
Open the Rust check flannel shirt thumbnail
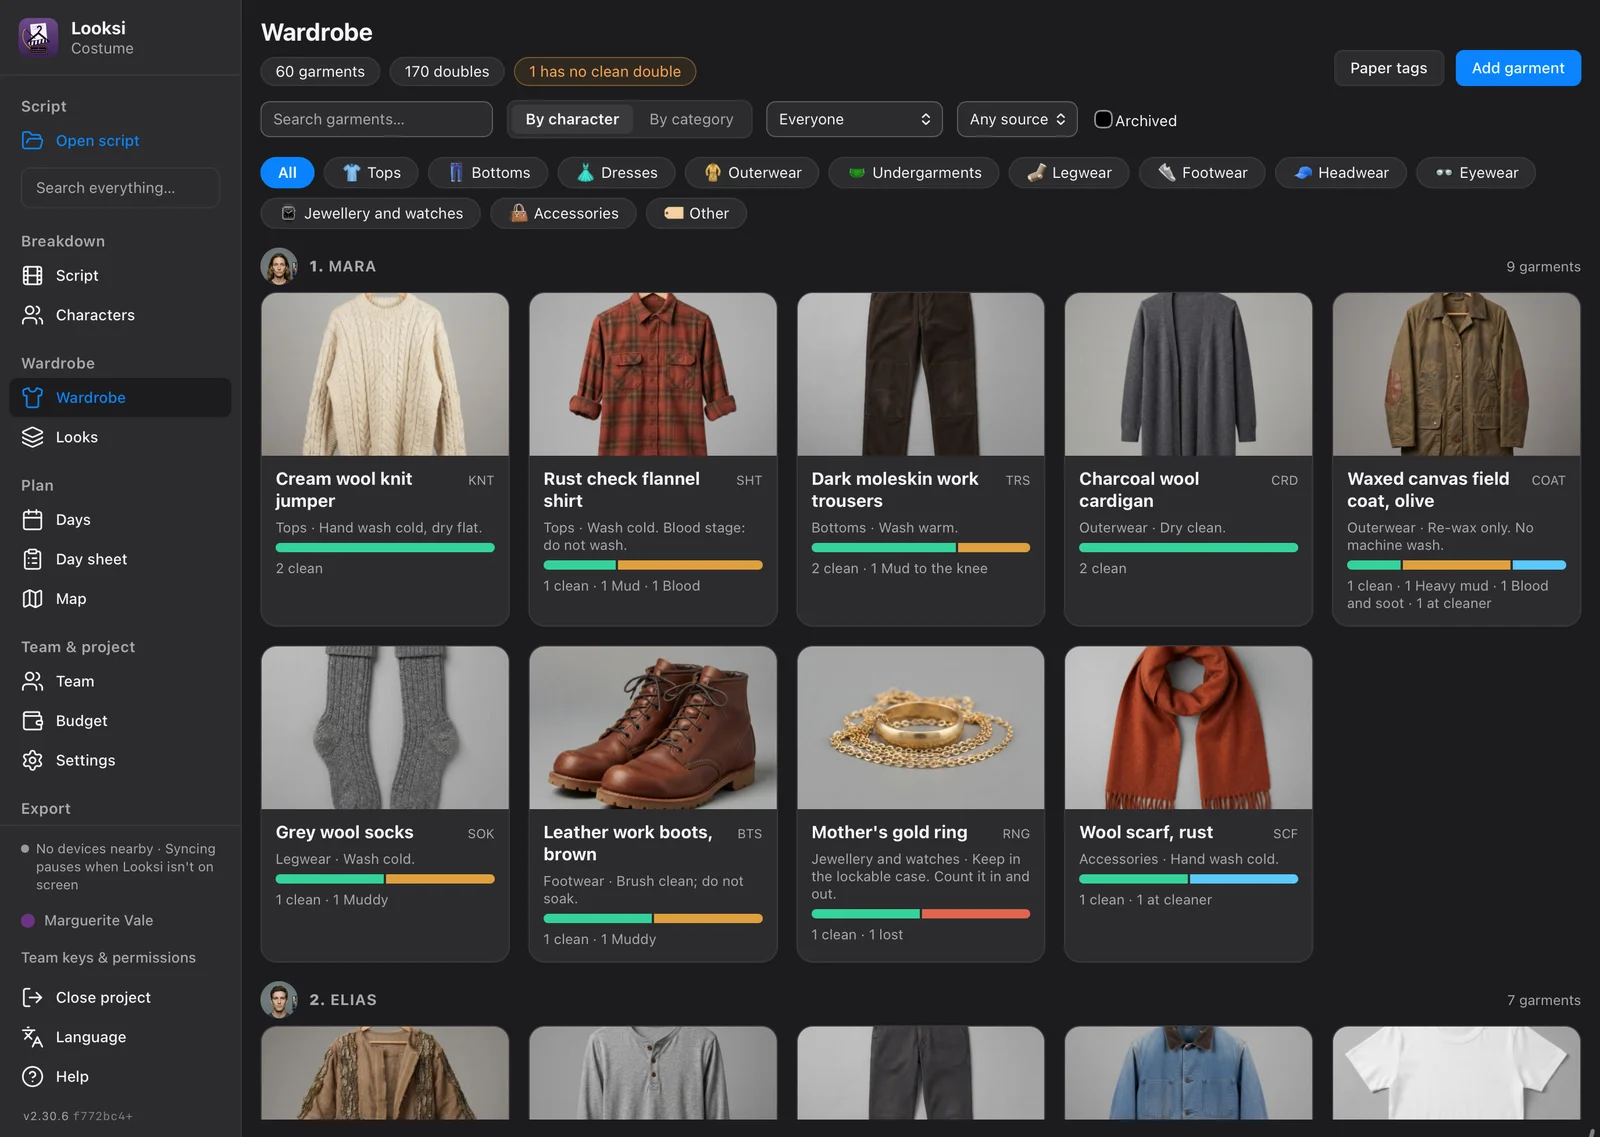click(653, 374)
